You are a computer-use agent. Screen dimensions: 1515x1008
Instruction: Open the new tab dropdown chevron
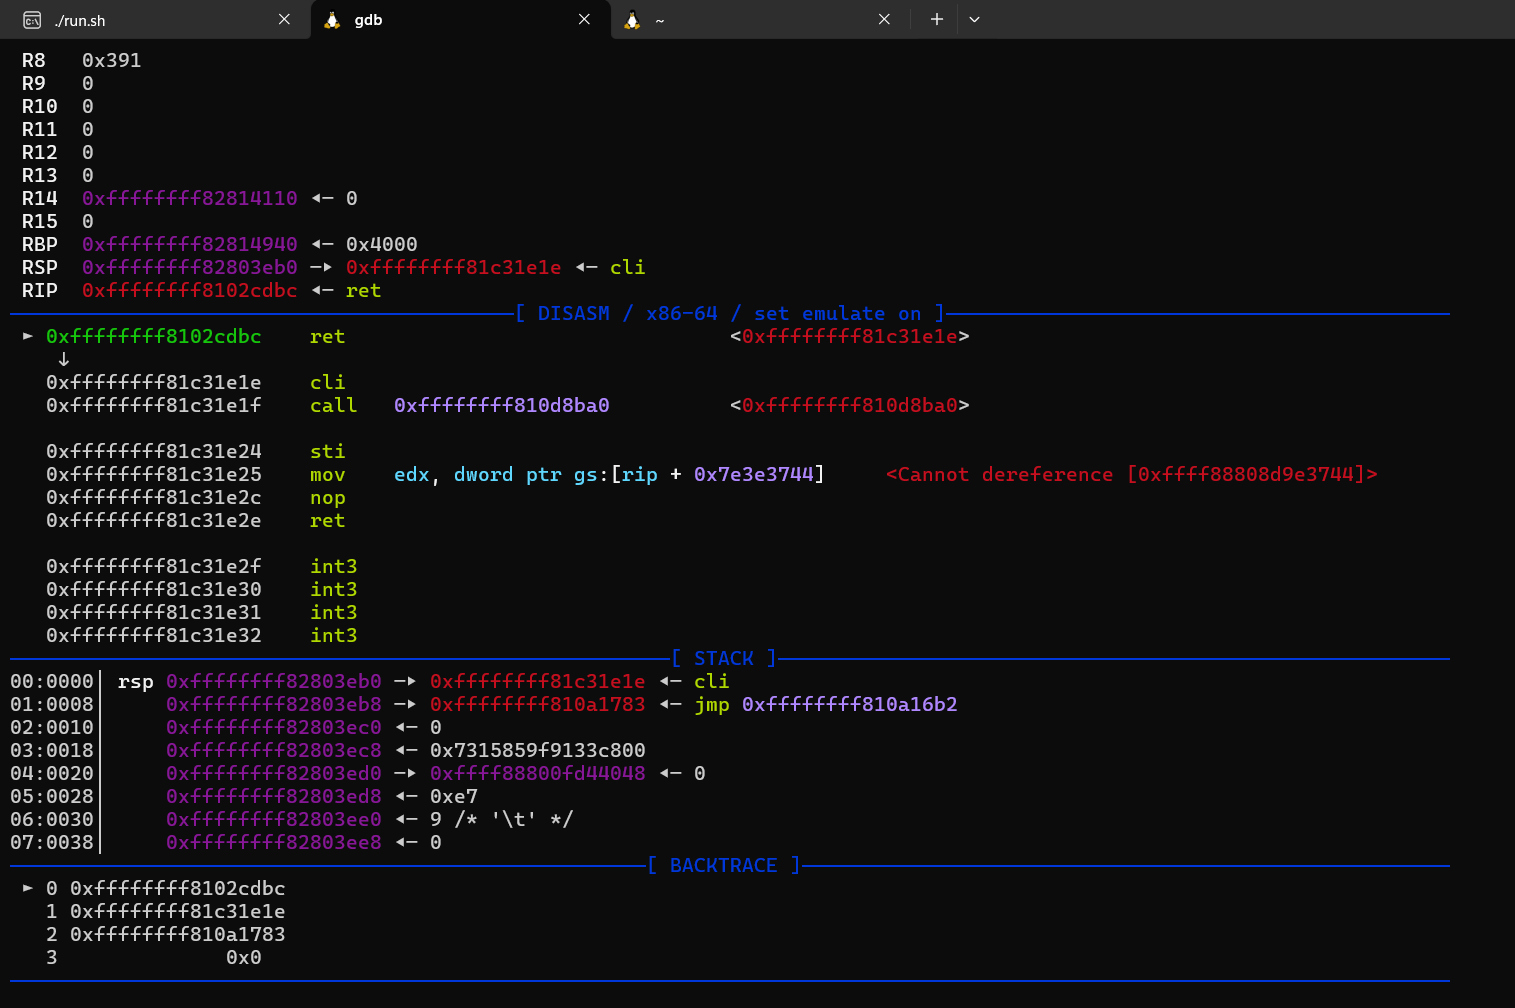pos(974,19)
